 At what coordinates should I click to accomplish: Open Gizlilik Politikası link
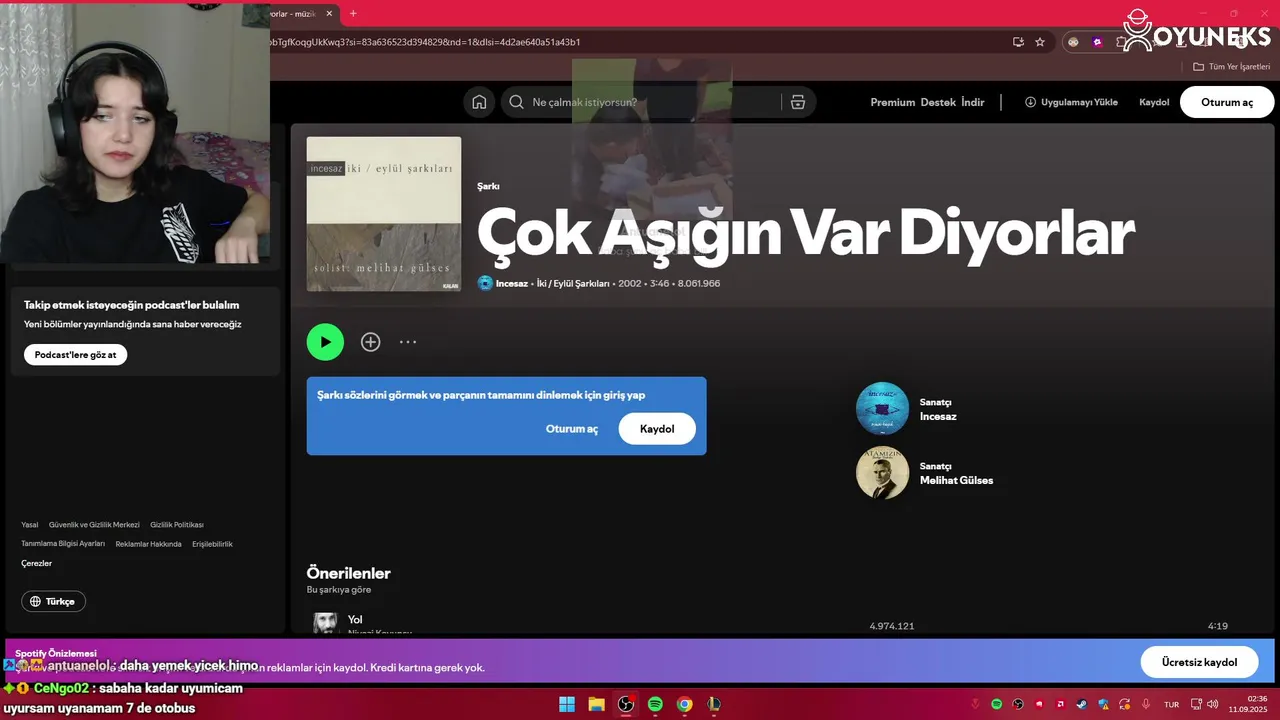(177, 525)
